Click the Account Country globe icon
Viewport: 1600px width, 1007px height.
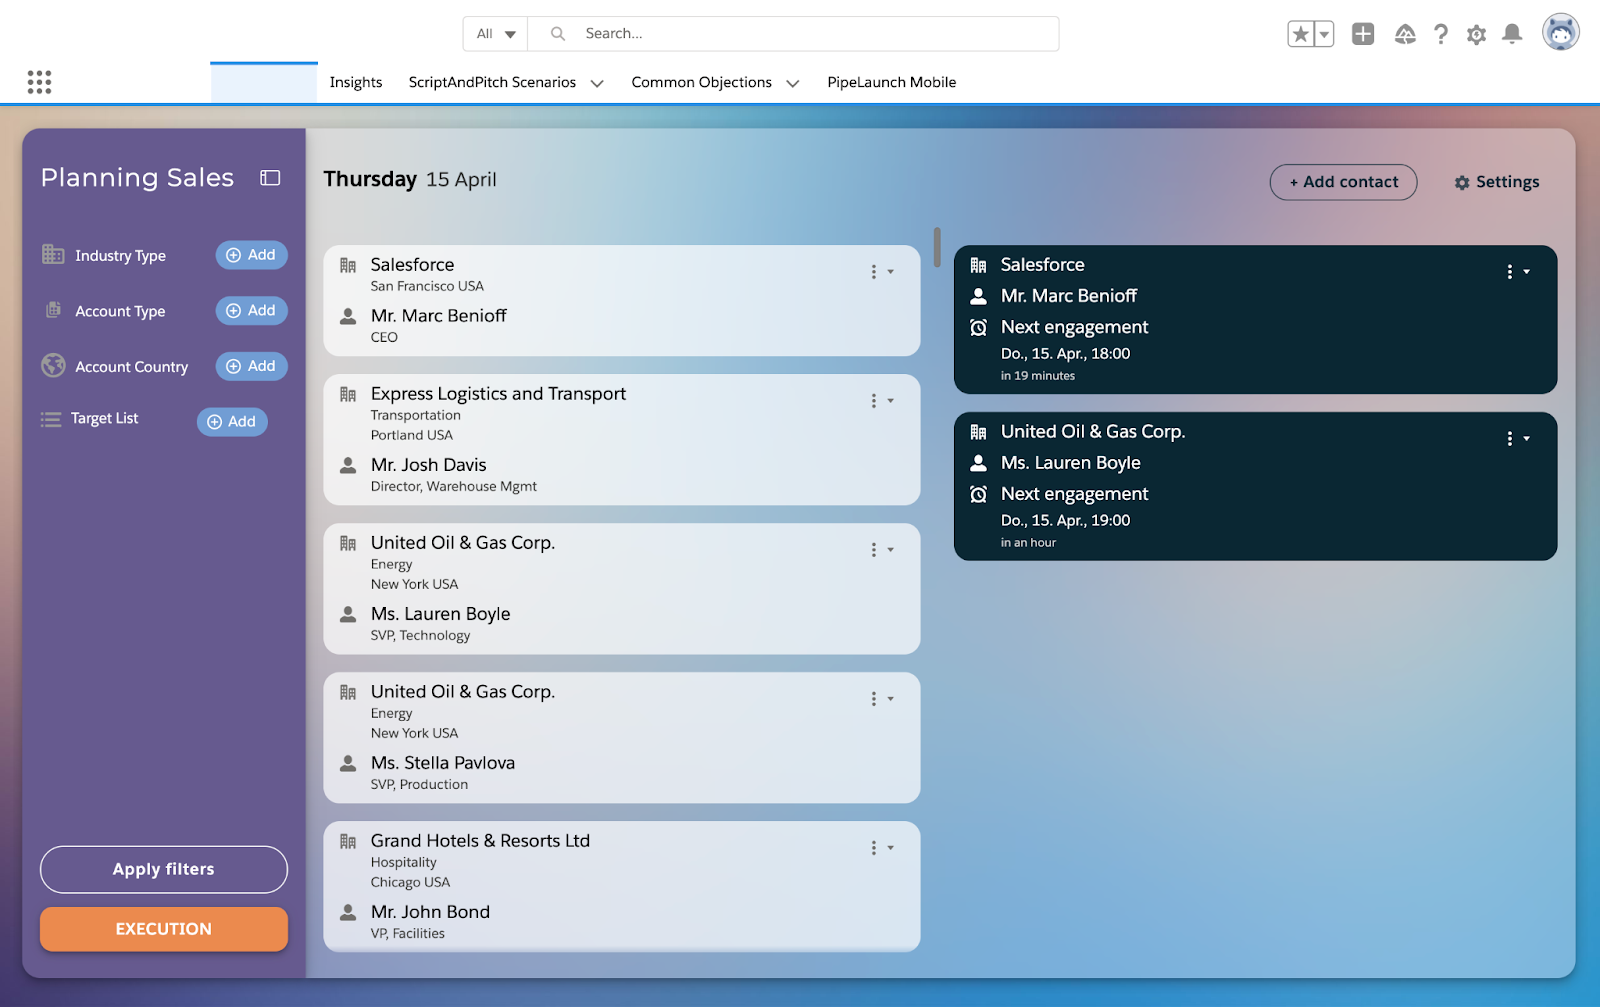53,366
